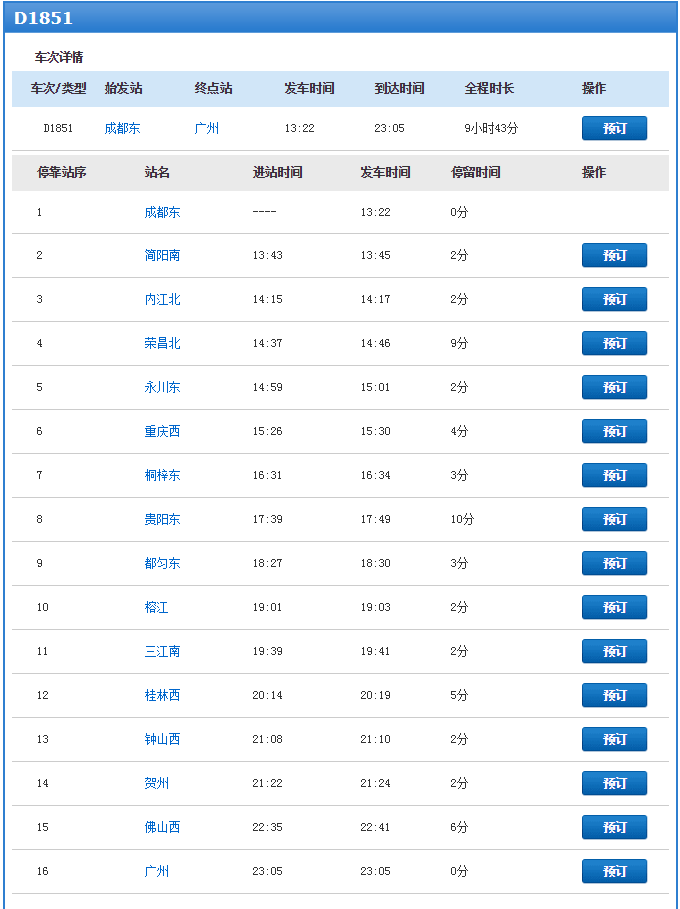Click 预订 in the 榕江 row
This screenshot has width=680, height=909.
click(x=614, y=608)
